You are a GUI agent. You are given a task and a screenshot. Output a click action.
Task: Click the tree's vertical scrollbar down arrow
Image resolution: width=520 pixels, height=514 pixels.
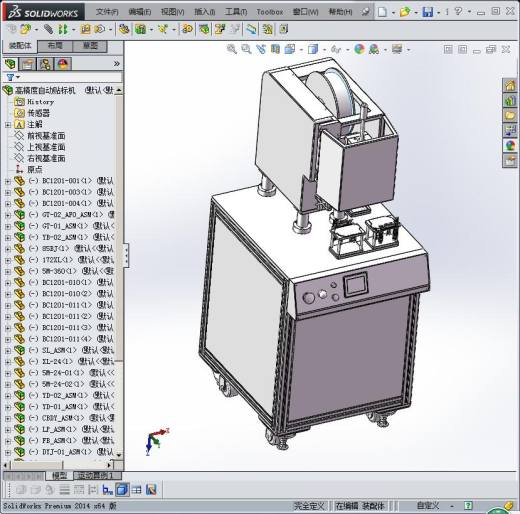(x=119, y=455)
